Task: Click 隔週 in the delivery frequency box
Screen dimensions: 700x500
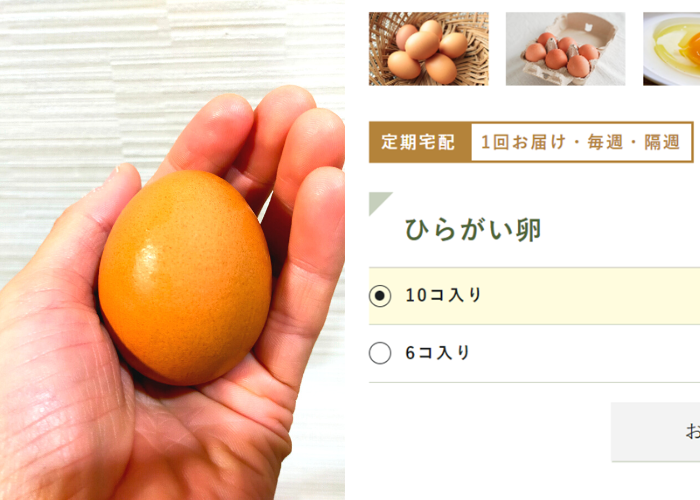Action: click(662, 142)
